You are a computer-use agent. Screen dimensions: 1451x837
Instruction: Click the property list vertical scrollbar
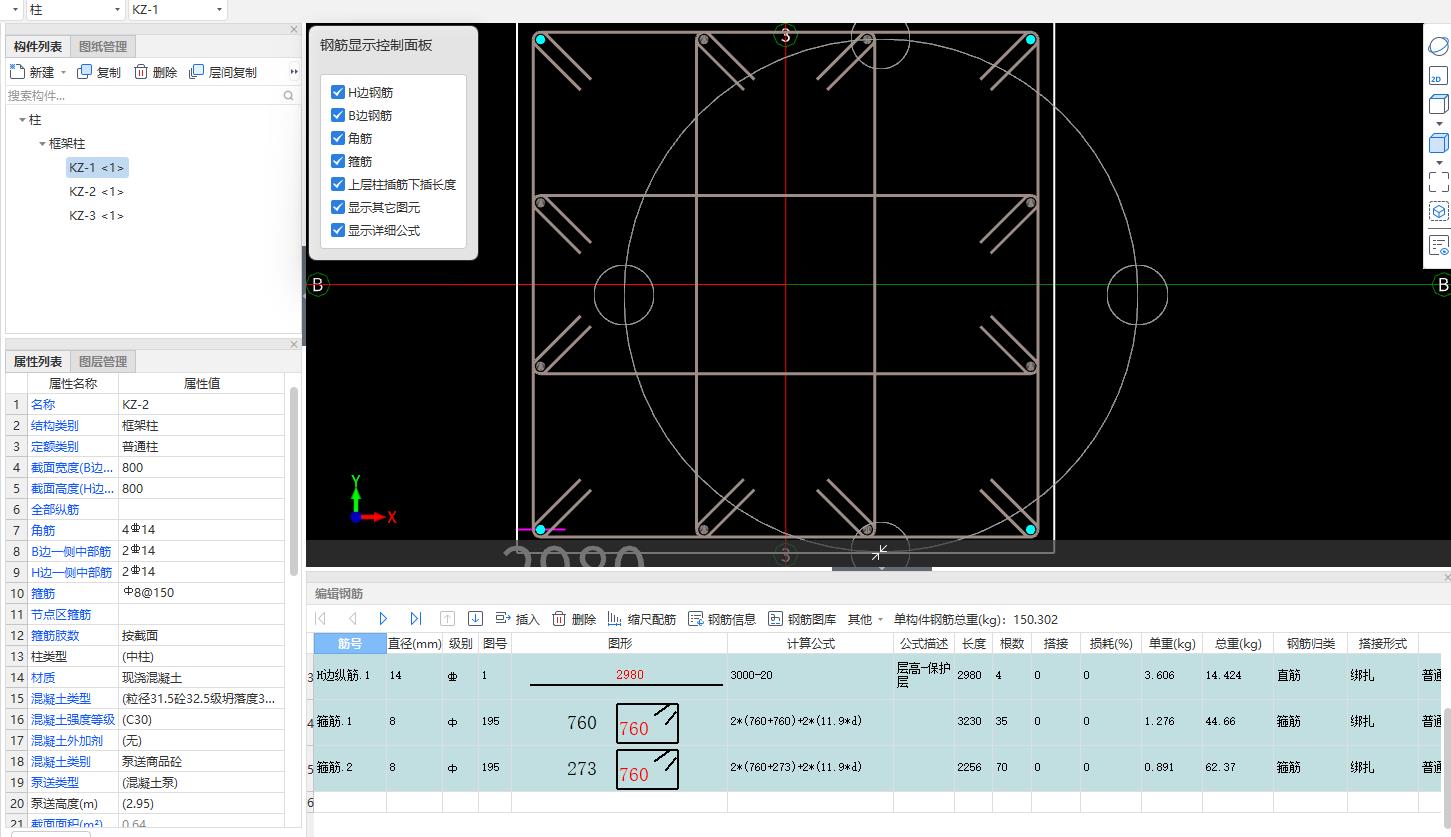click(294, 482)
